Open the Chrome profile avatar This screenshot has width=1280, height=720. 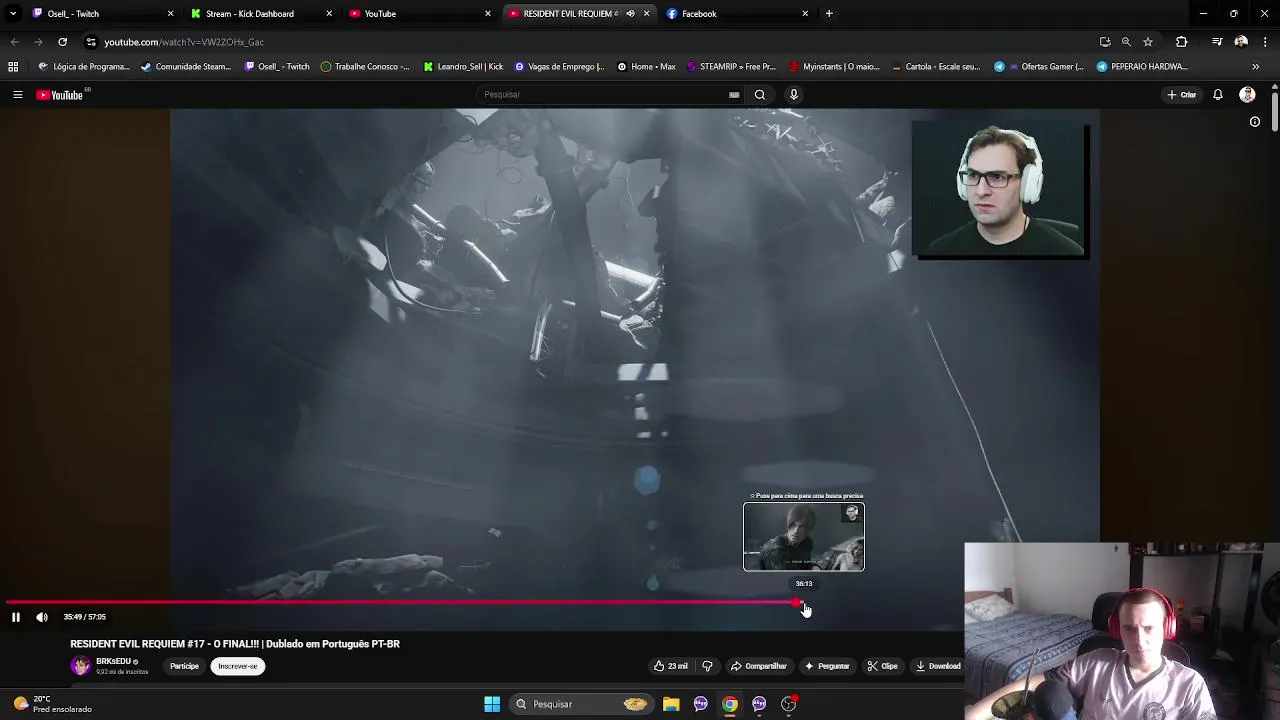click(1241, 42)
